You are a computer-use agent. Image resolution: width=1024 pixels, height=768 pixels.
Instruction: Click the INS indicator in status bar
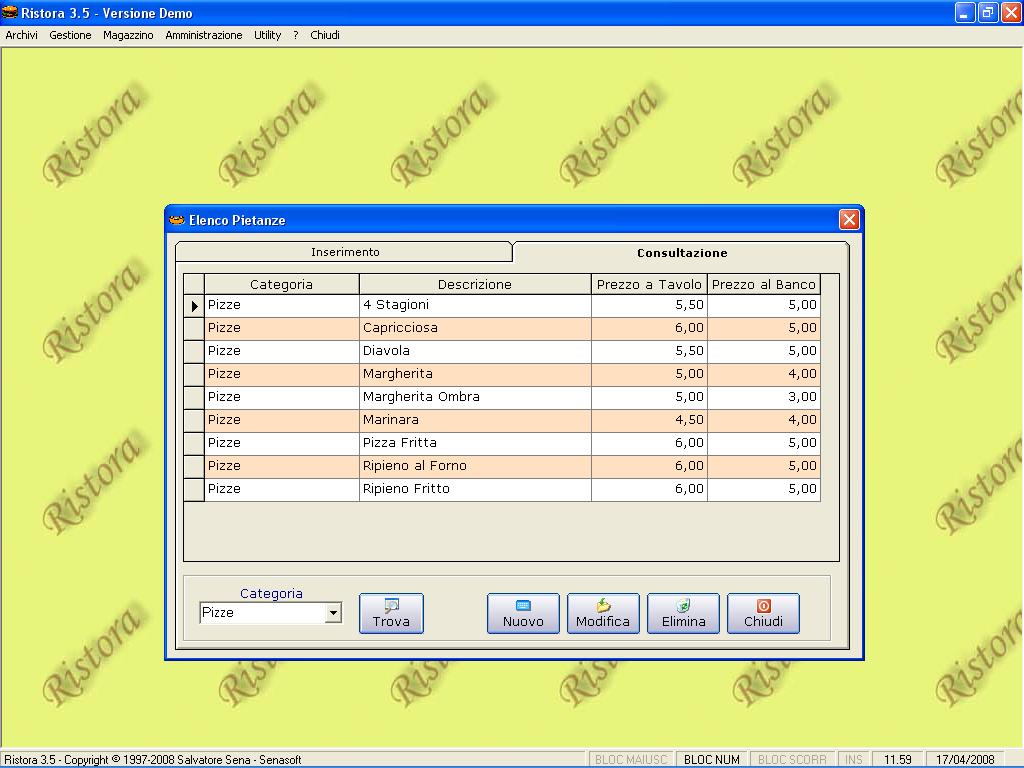[x=854, y=760]
